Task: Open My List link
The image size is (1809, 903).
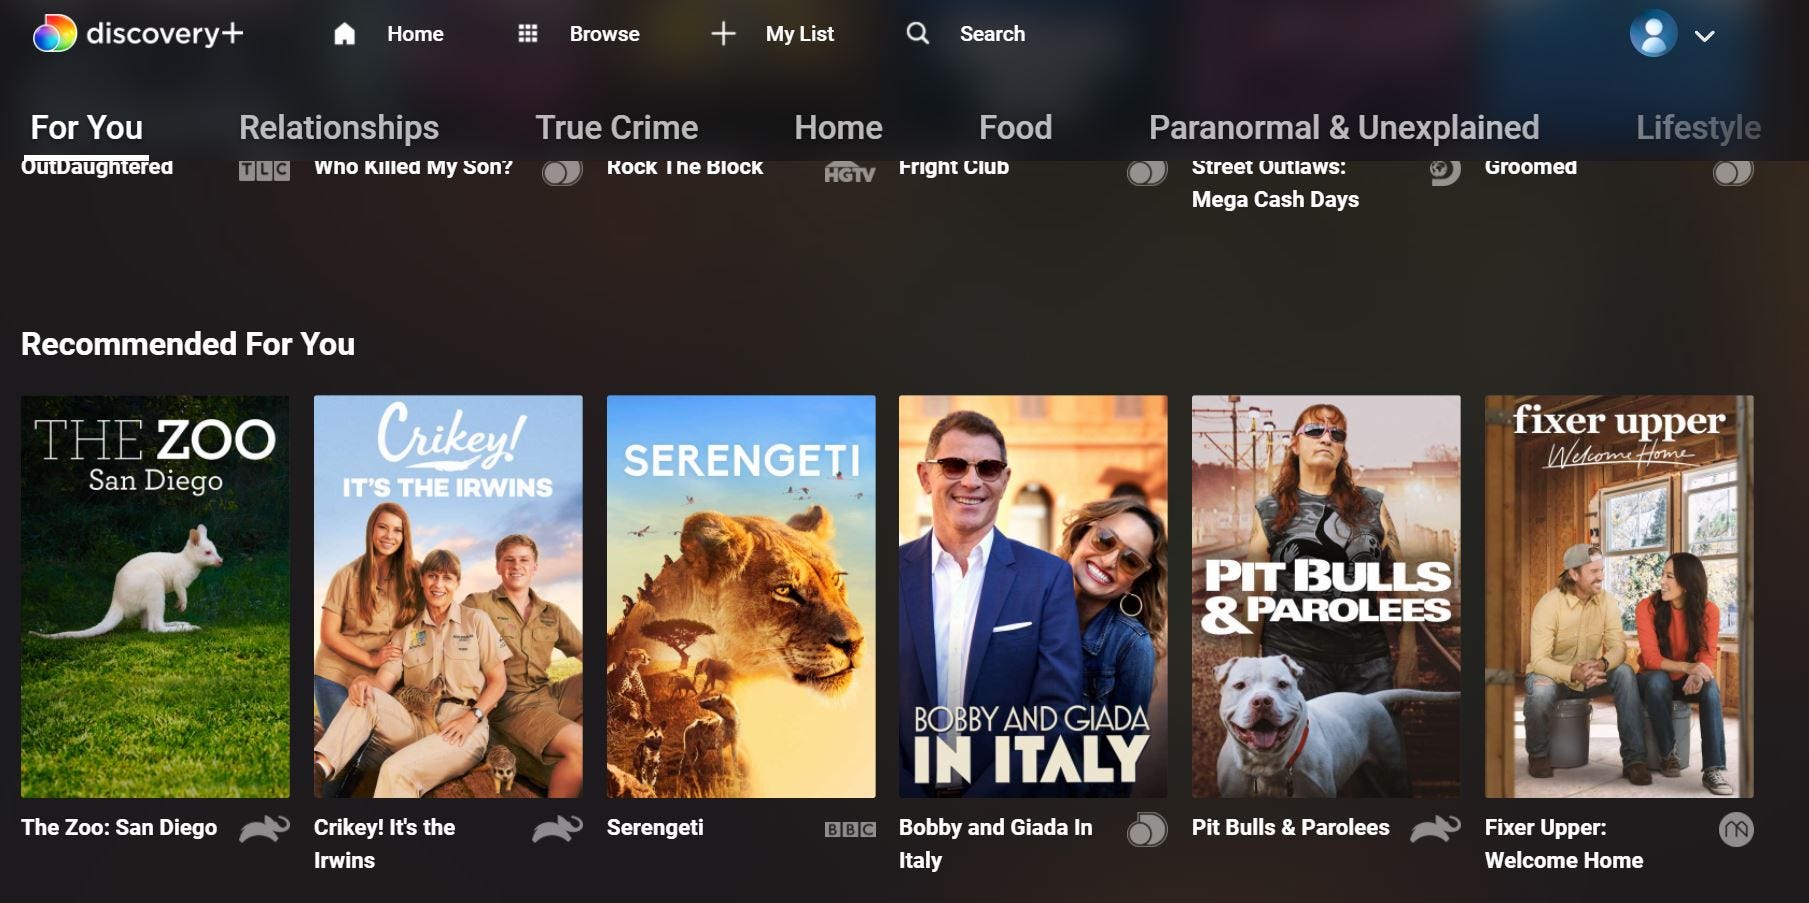Action: point(799,34)
